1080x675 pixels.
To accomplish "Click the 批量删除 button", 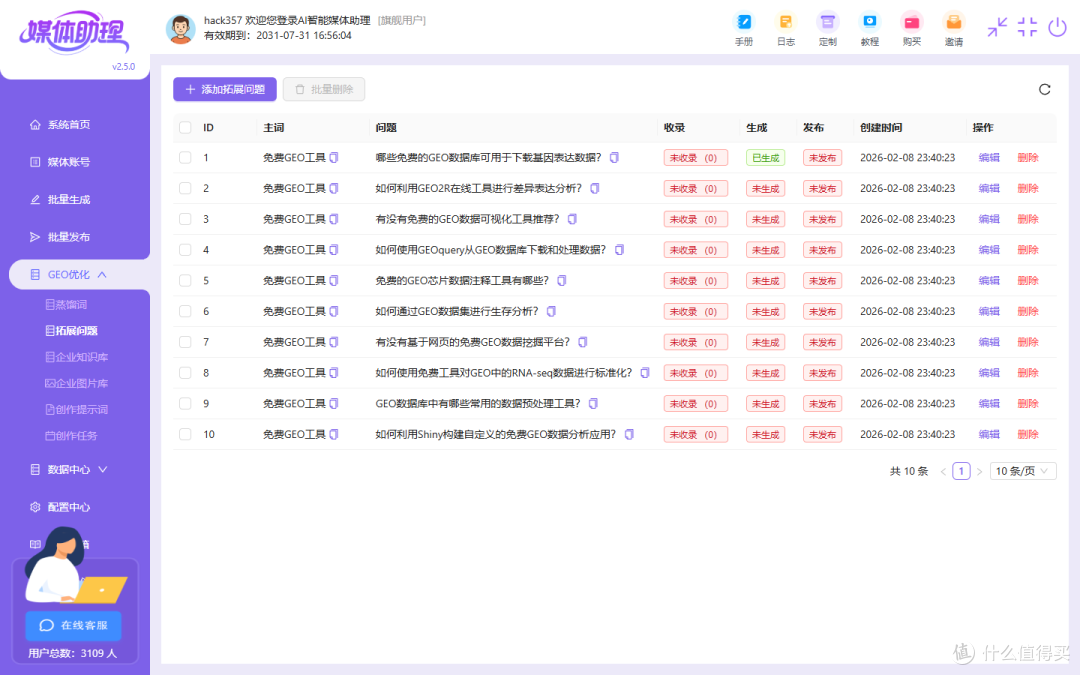I will pos(324,90).
